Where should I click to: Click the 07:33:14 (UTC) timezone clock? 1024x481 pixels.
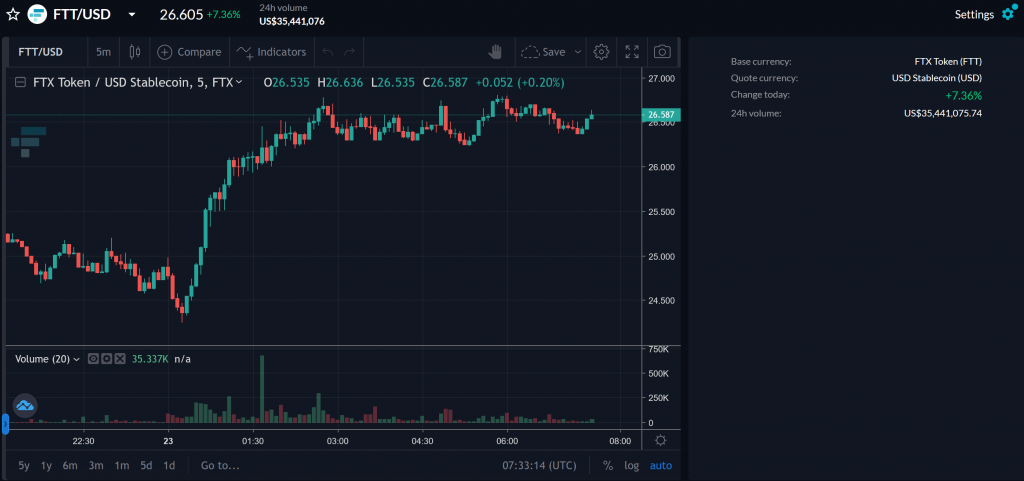(539, 465)
